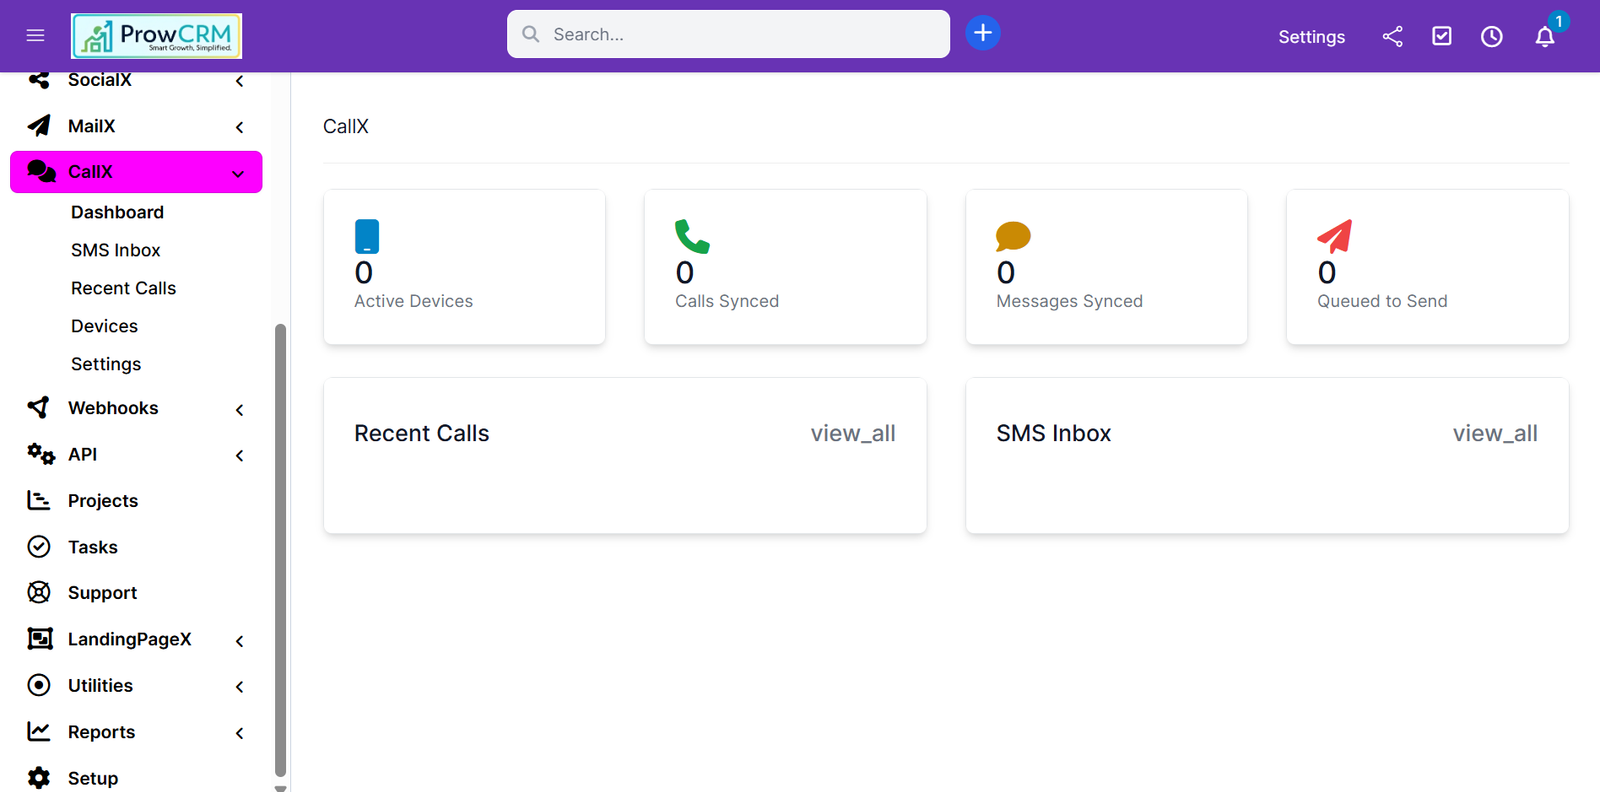
Task: Click view_all link for SMS Inbox
Action: click(1495, 433)
